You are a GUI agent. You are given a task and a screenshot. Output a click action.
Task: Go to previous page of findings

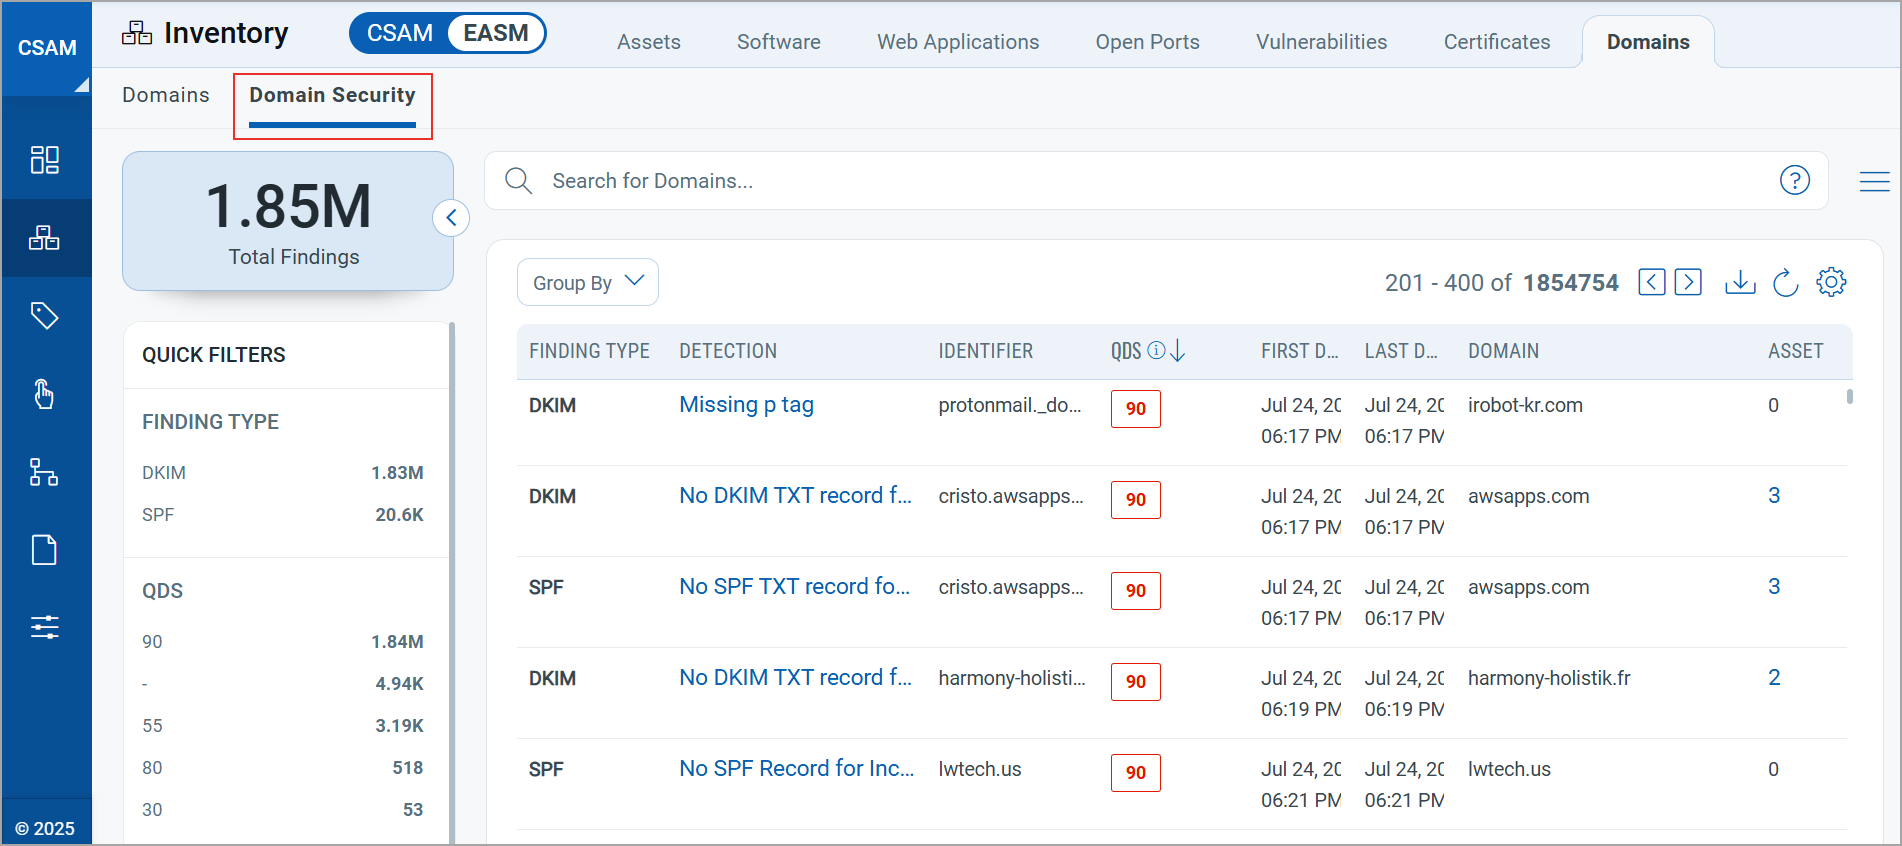[x=1652, y=283]
